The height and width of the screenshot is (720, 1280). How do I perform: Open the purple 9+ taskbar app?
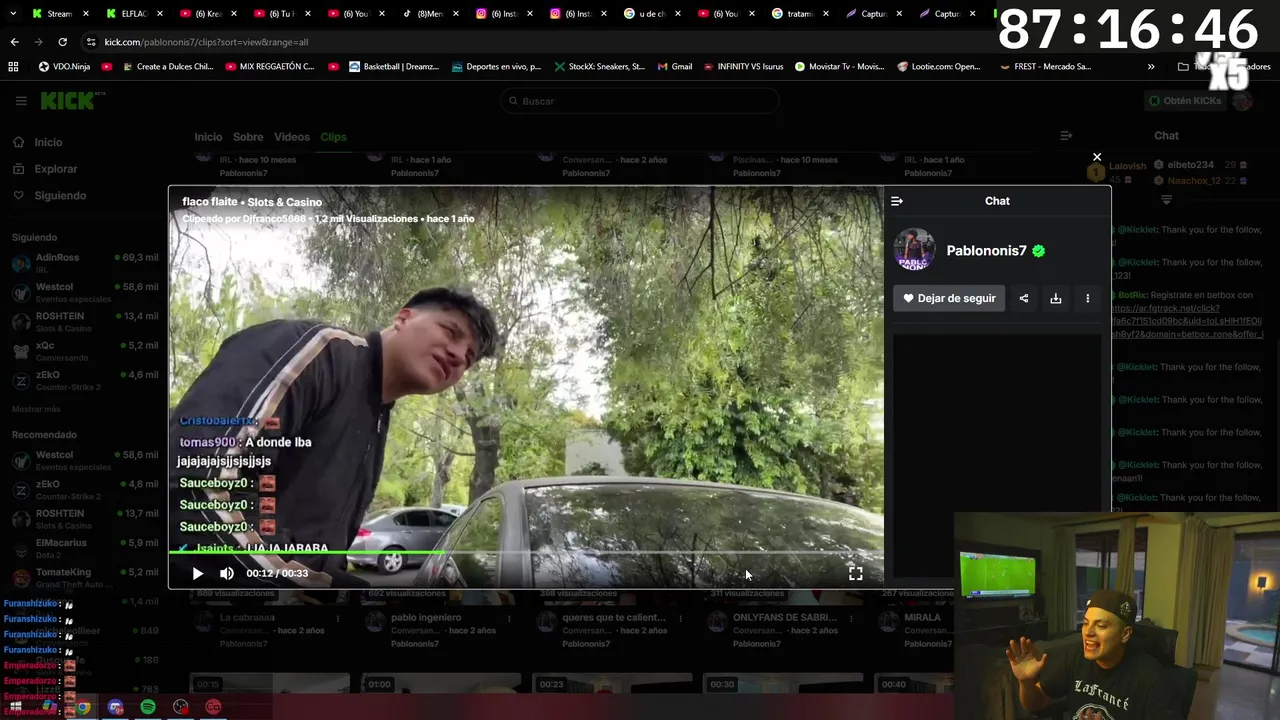click(x=116, y=707)
